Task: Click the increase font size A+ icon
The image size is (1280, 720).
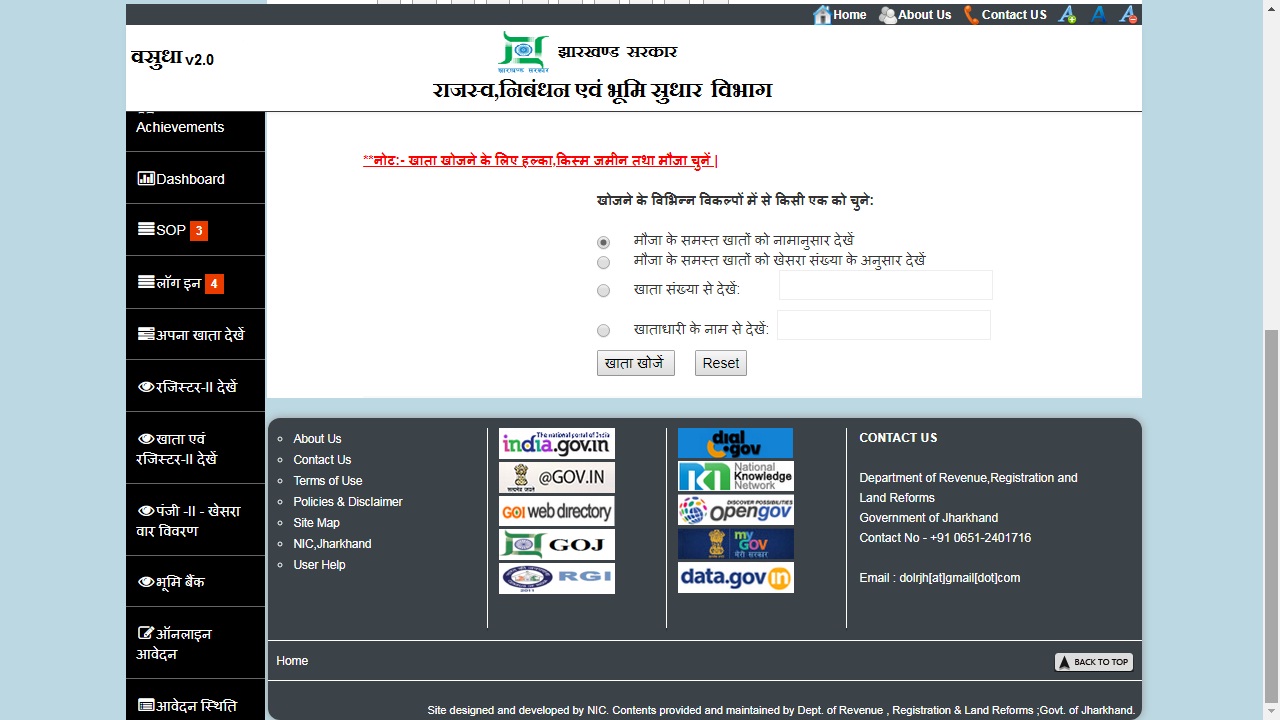Action: (x=1068, y=15)
